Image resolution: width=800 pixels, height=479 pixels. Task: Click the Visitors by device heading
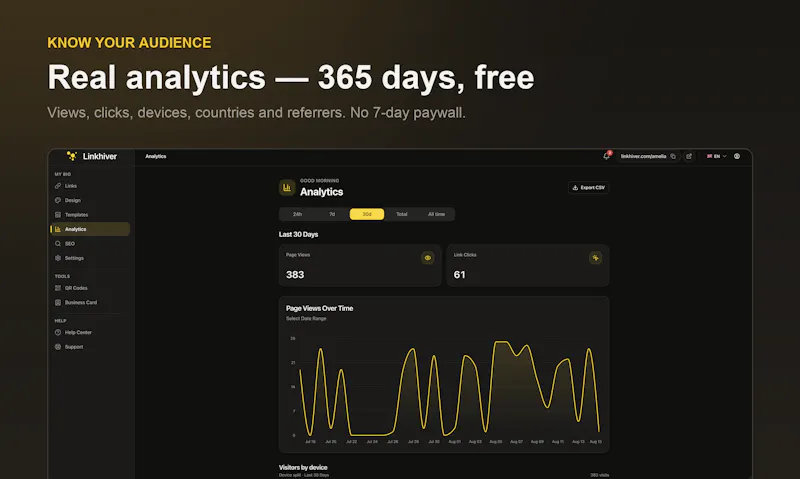coord(303,467)
